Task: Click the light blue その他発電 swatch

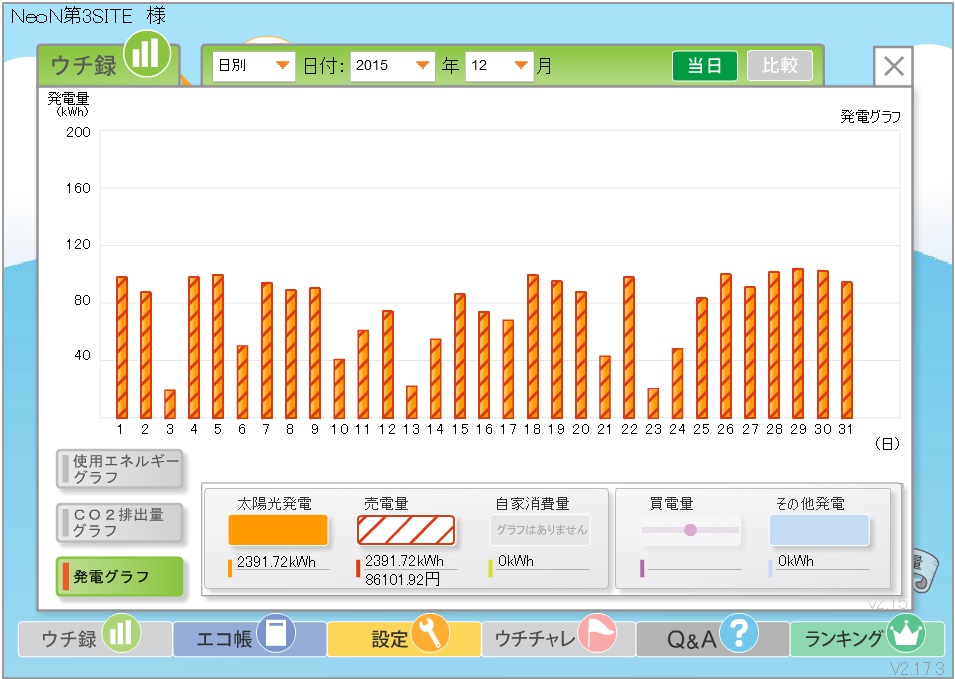Action: (819, 530)
